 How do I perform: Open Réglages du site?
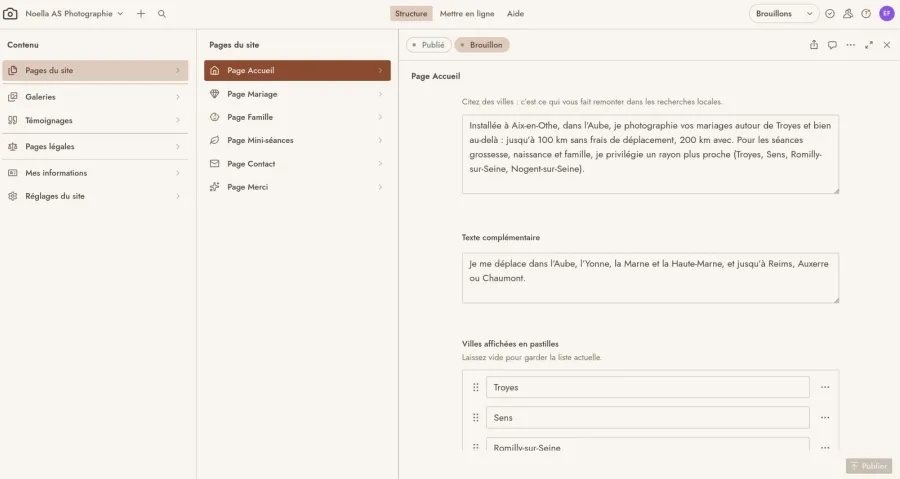point(95,196)
